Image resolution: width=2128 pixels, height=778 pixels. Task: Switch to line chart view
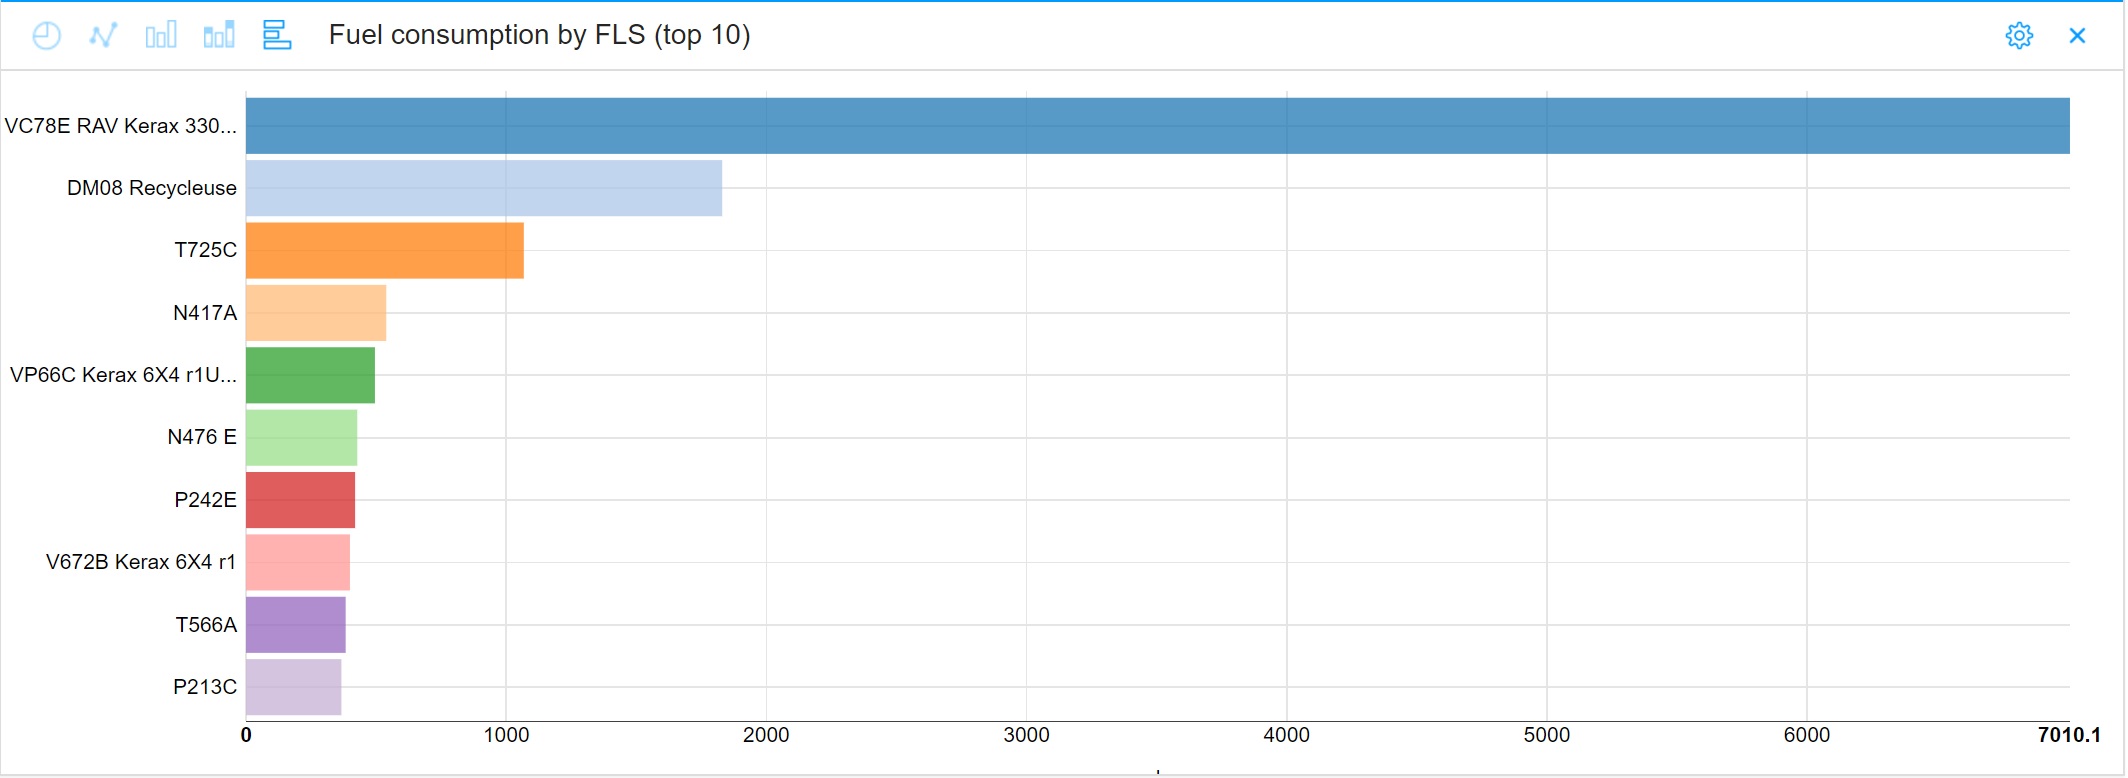pyautogui.click(x=103, y=36)
